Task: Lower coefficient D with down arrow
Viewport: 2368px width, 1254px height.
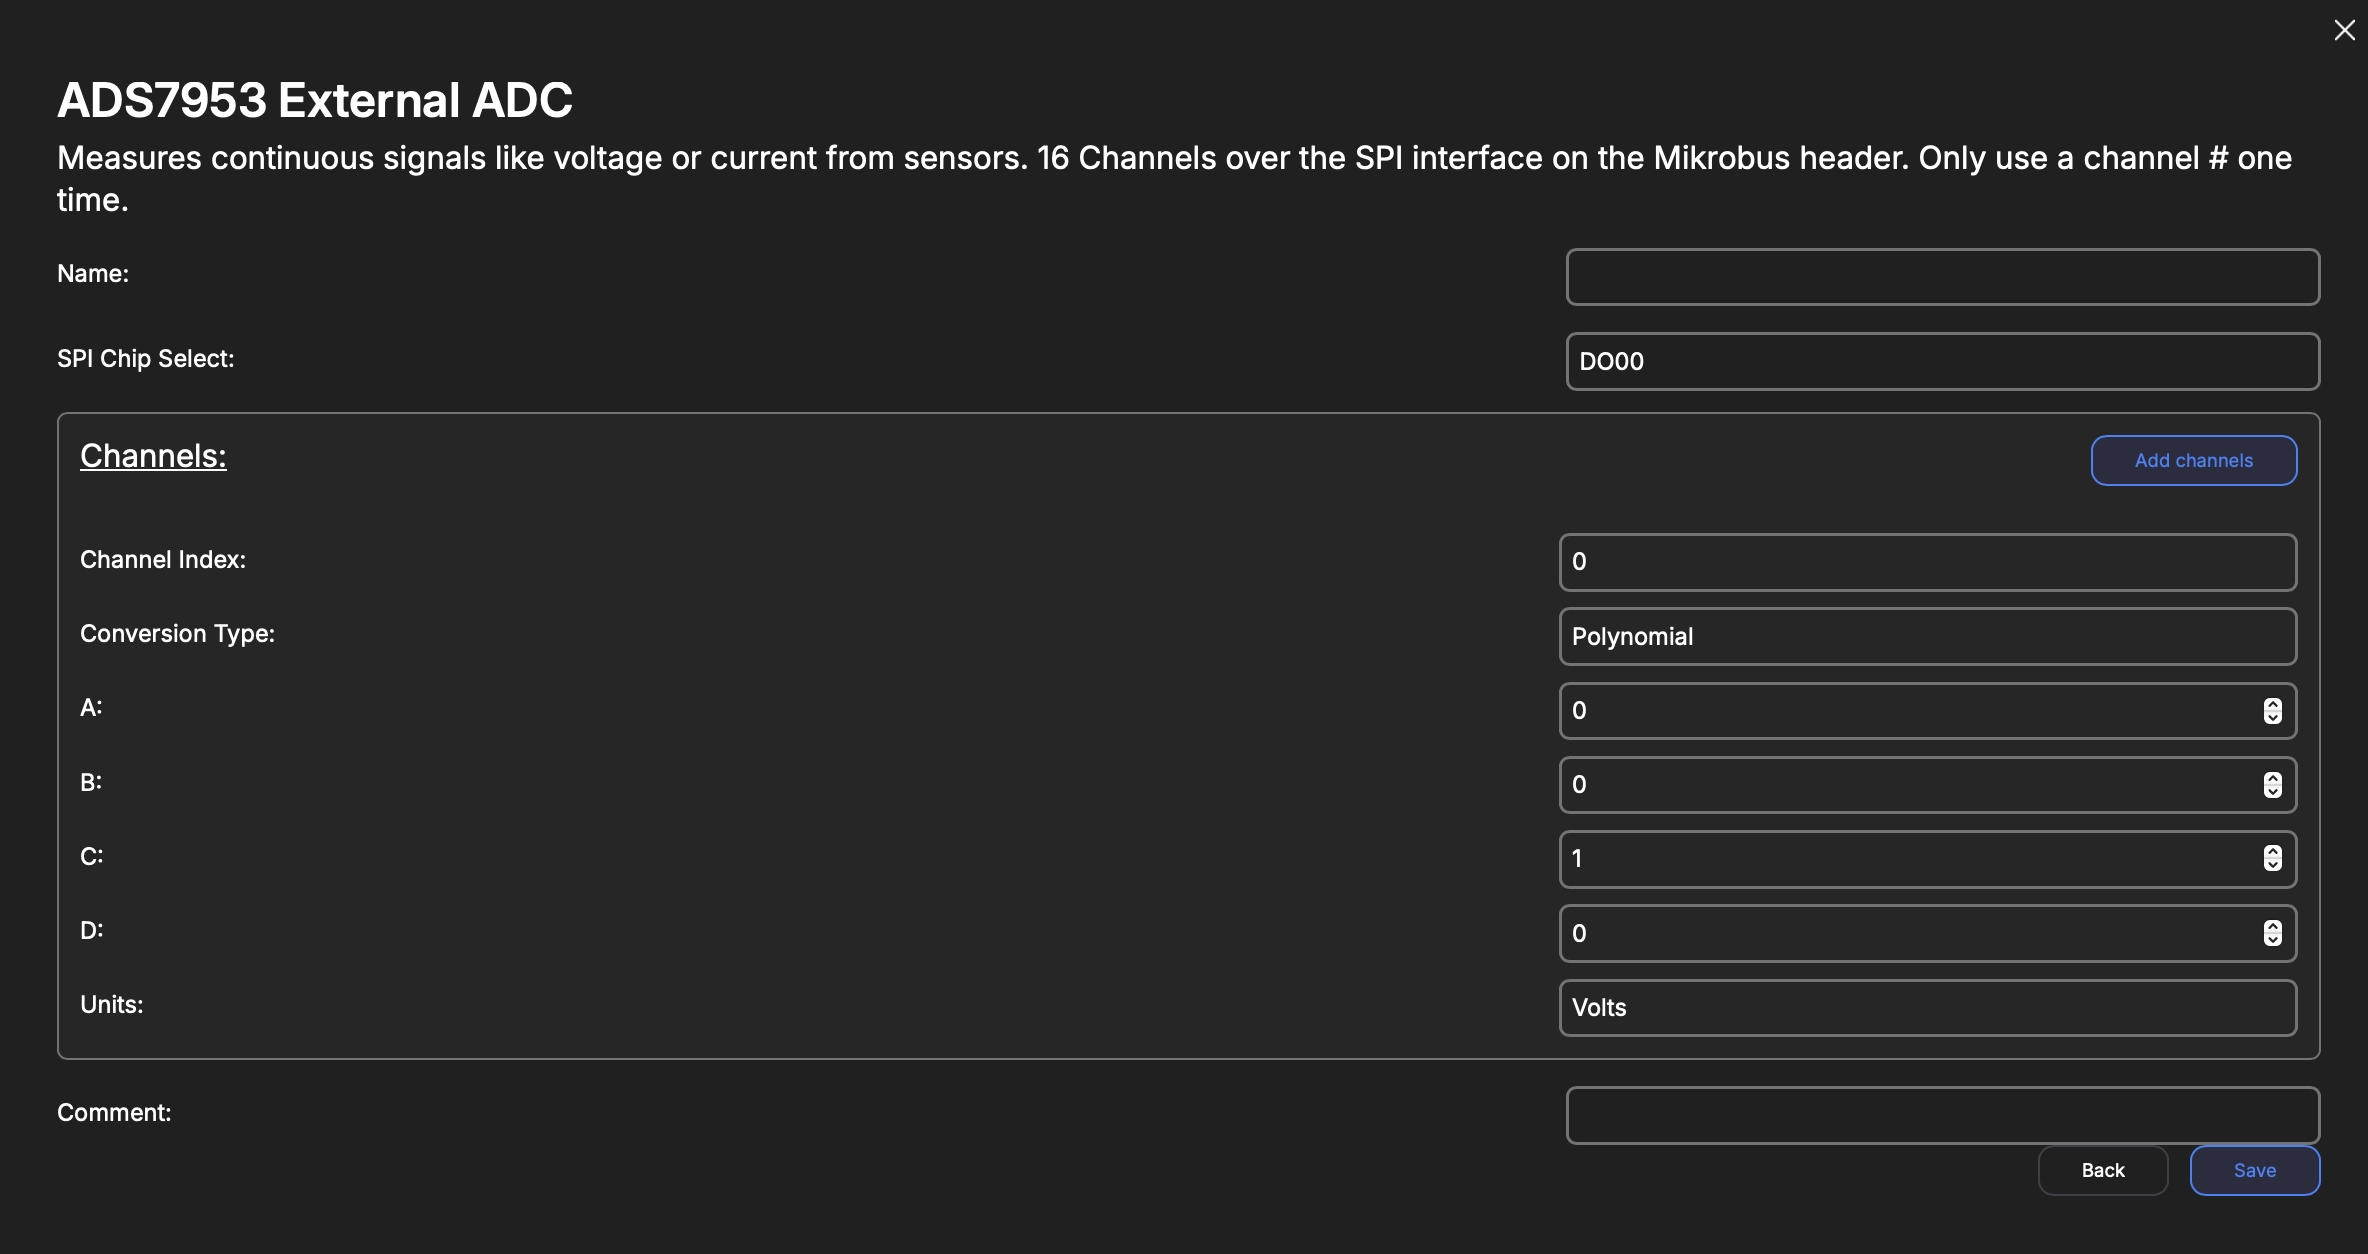Action: pyautogui.click(x=2273, y=940)
